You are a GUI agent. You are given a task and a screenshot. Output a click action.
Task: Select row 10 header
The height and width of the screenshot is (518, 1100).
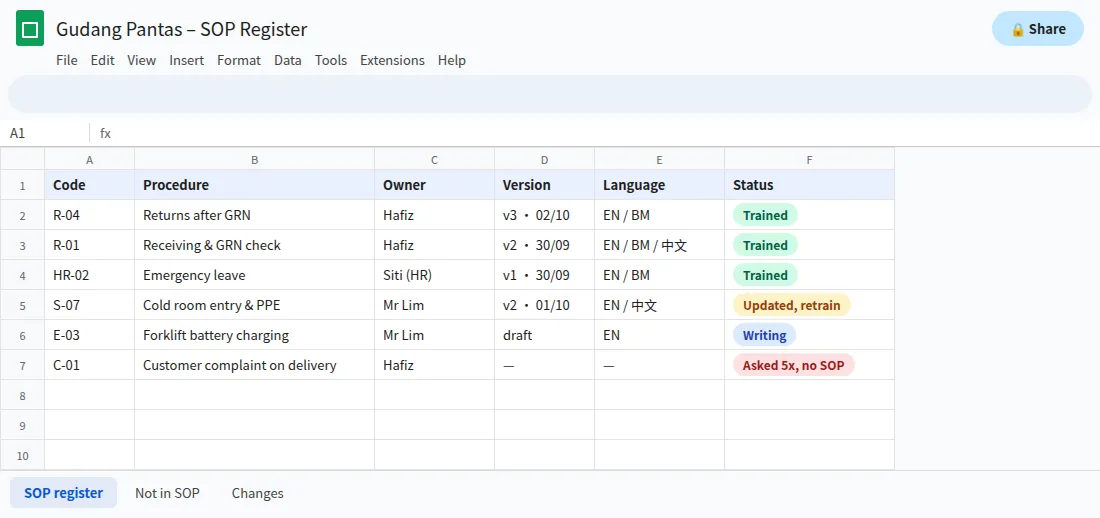[x=22, y=455]
